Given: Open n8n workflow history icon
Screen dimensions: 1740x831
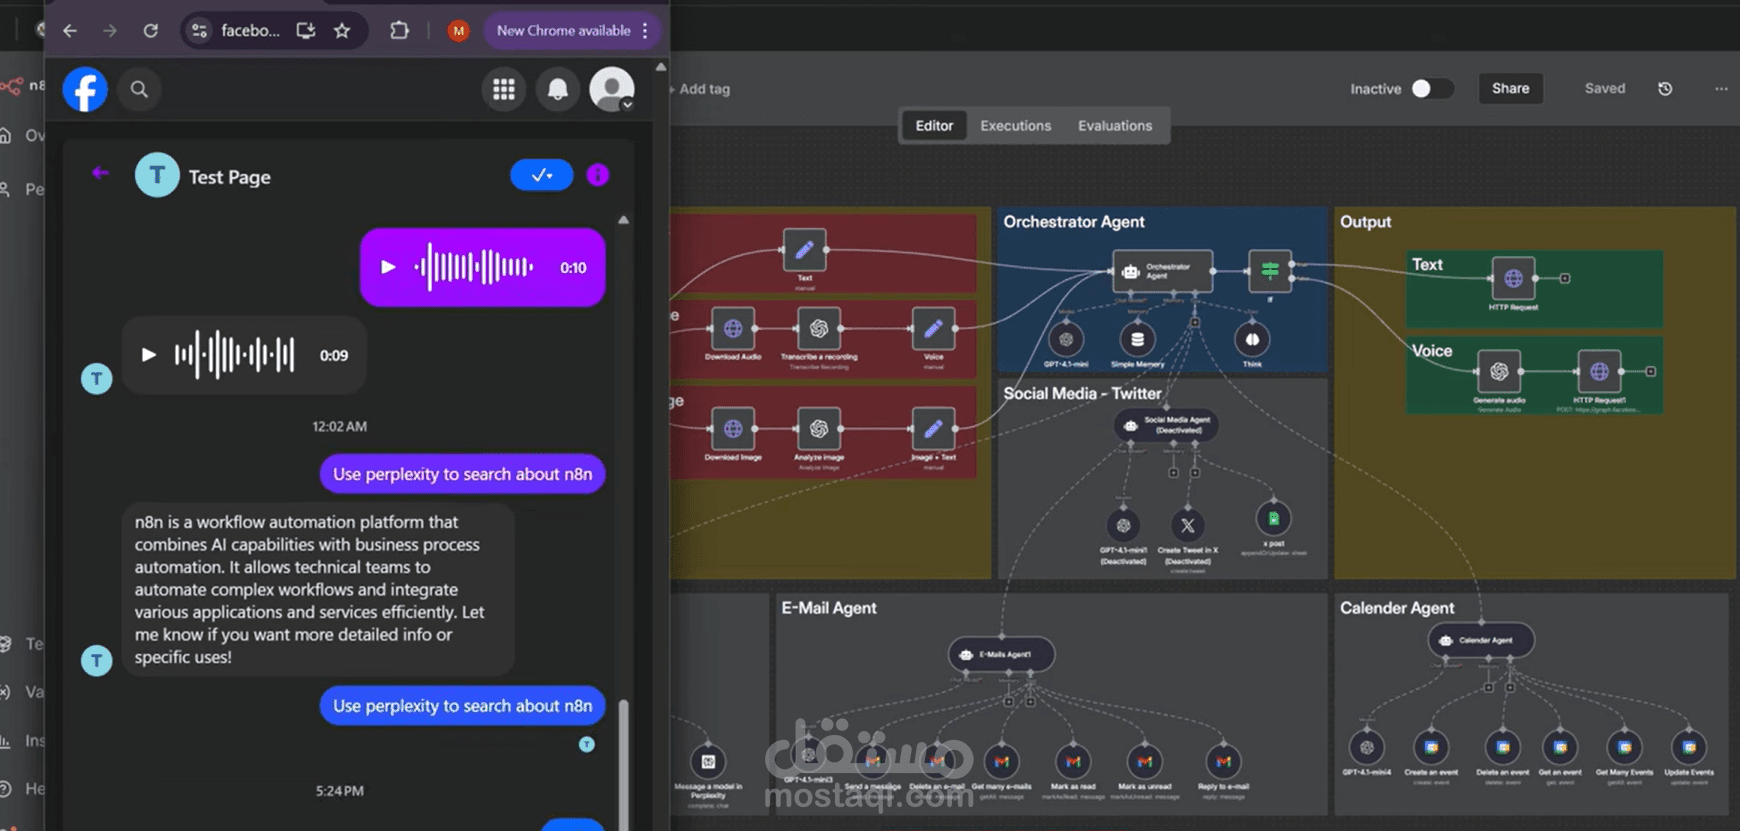Looking at the screenshot, I should (x=1665, y=89).
